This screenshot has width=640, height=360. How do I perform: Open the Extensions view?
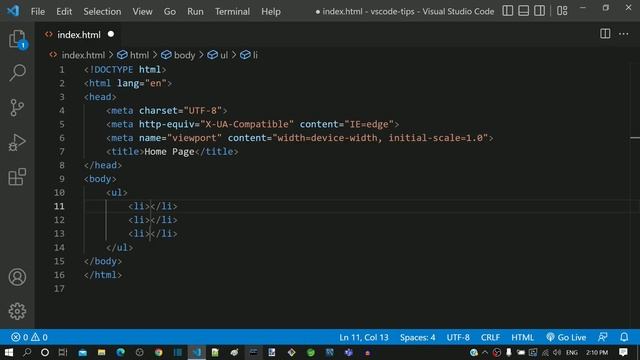pos(17,177)
